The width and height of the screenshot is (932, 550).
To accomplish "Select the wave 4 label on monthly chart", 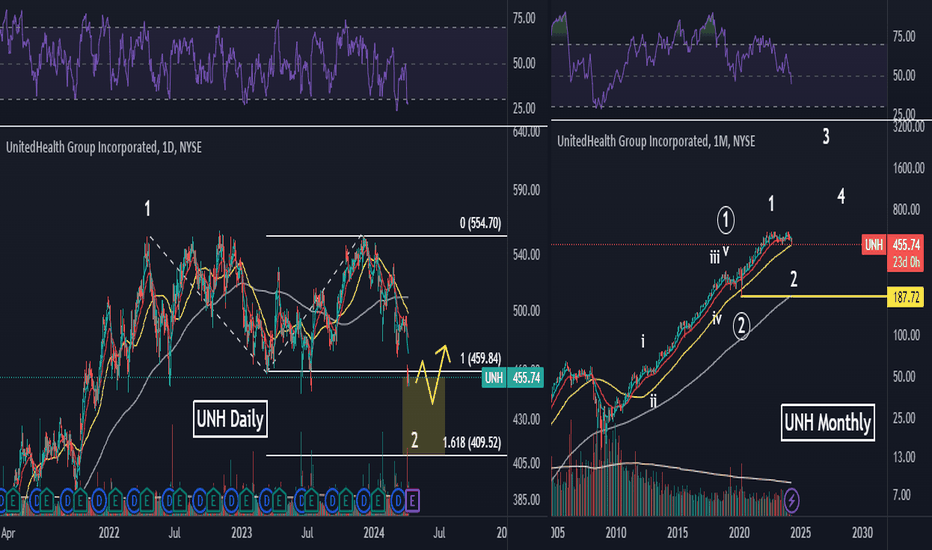I will tap(841, 196).
